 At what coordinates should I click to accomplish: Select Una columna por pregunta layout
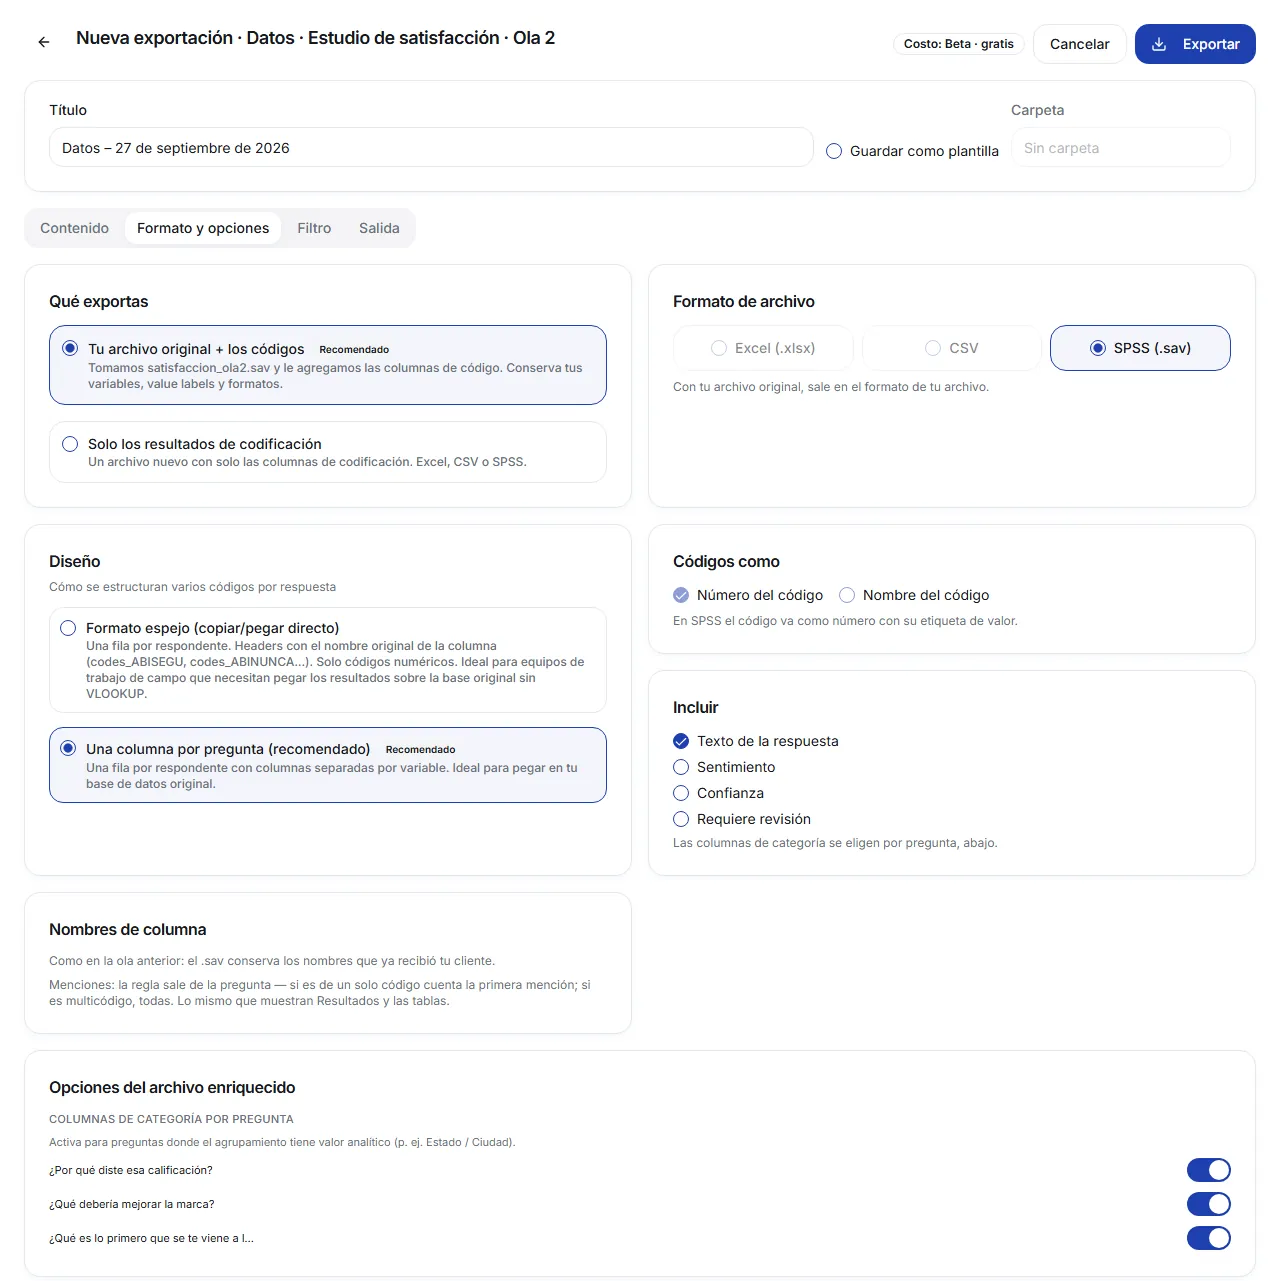coord(328,765)
